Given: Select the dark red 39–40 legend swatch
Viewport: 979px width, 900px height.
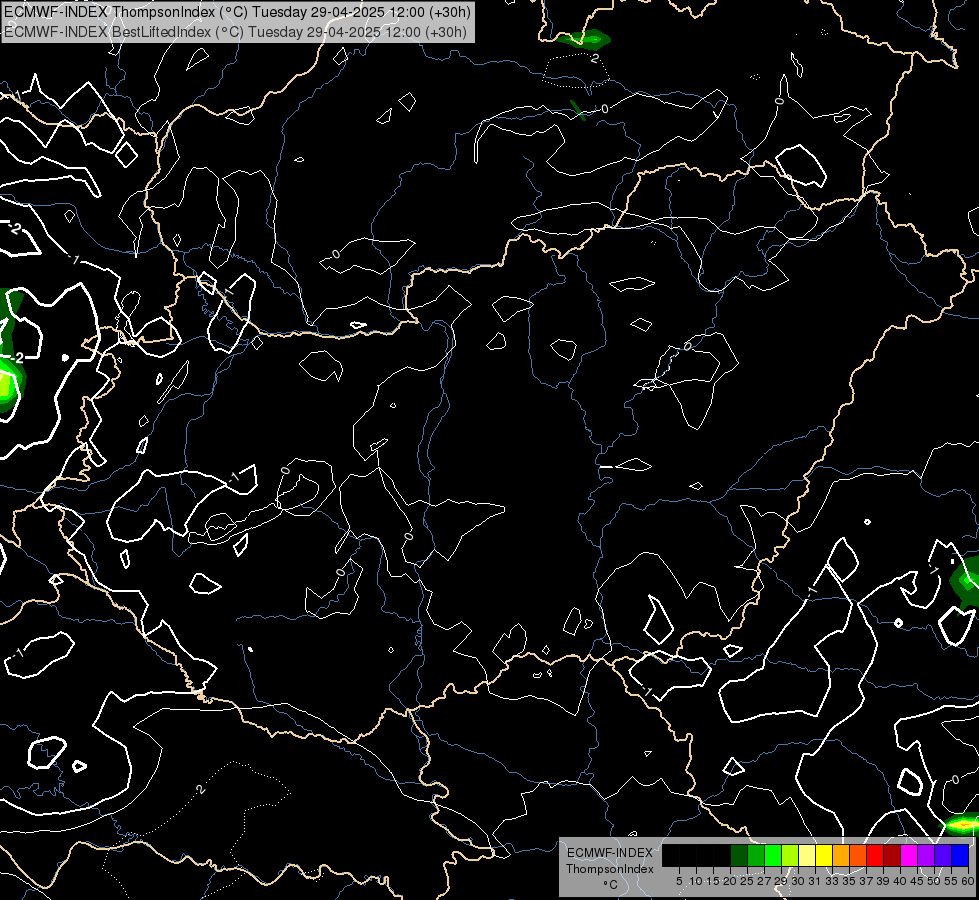Looking at the screenshot, I should 892,855.
